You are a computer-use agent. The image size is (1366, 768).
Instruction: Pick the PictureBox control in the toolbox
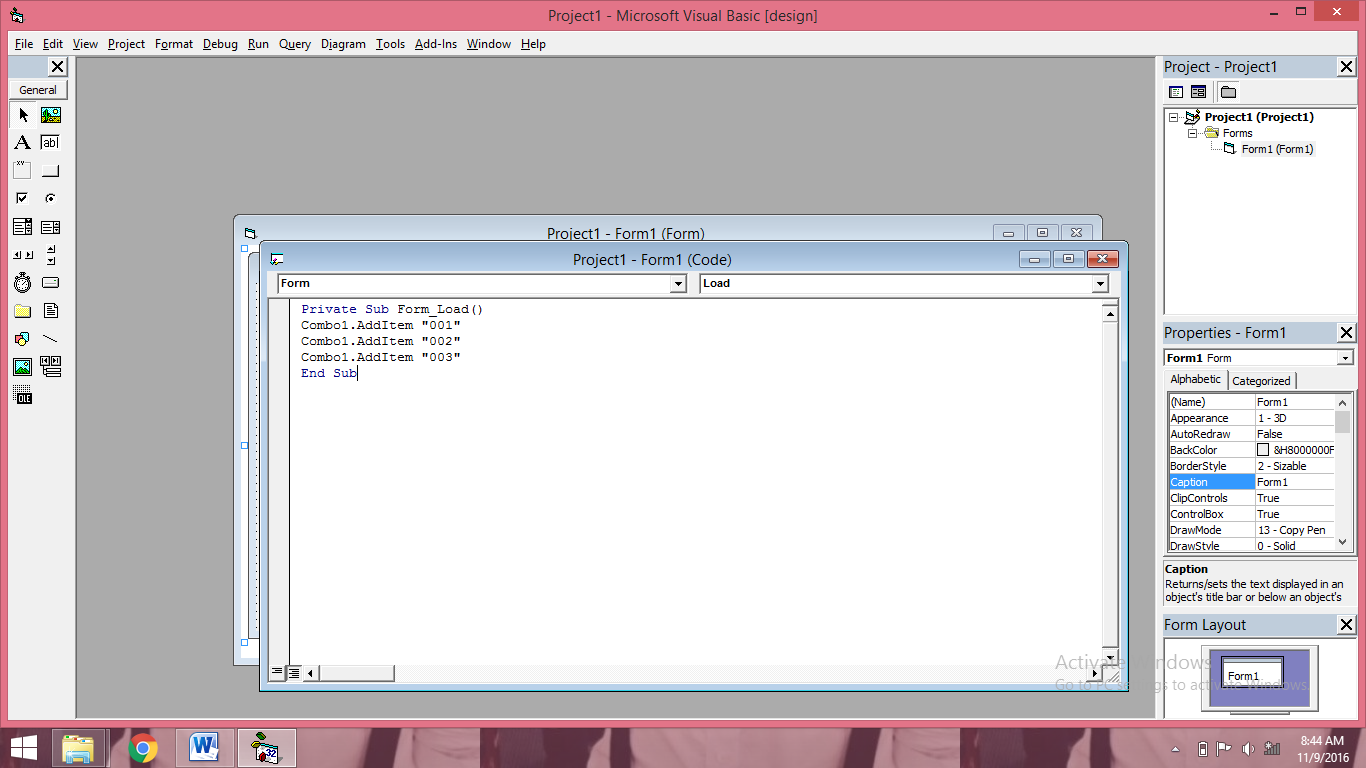51,115
